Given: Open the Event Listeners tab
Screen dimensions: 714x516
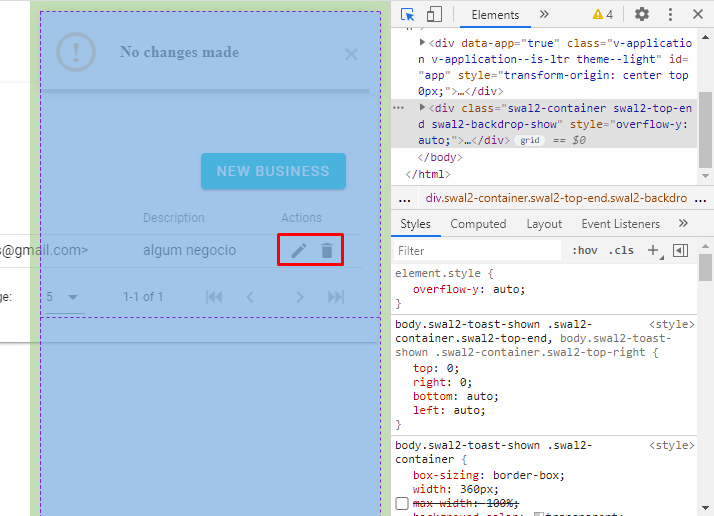Looking at the screenshot, I should 621,224.
